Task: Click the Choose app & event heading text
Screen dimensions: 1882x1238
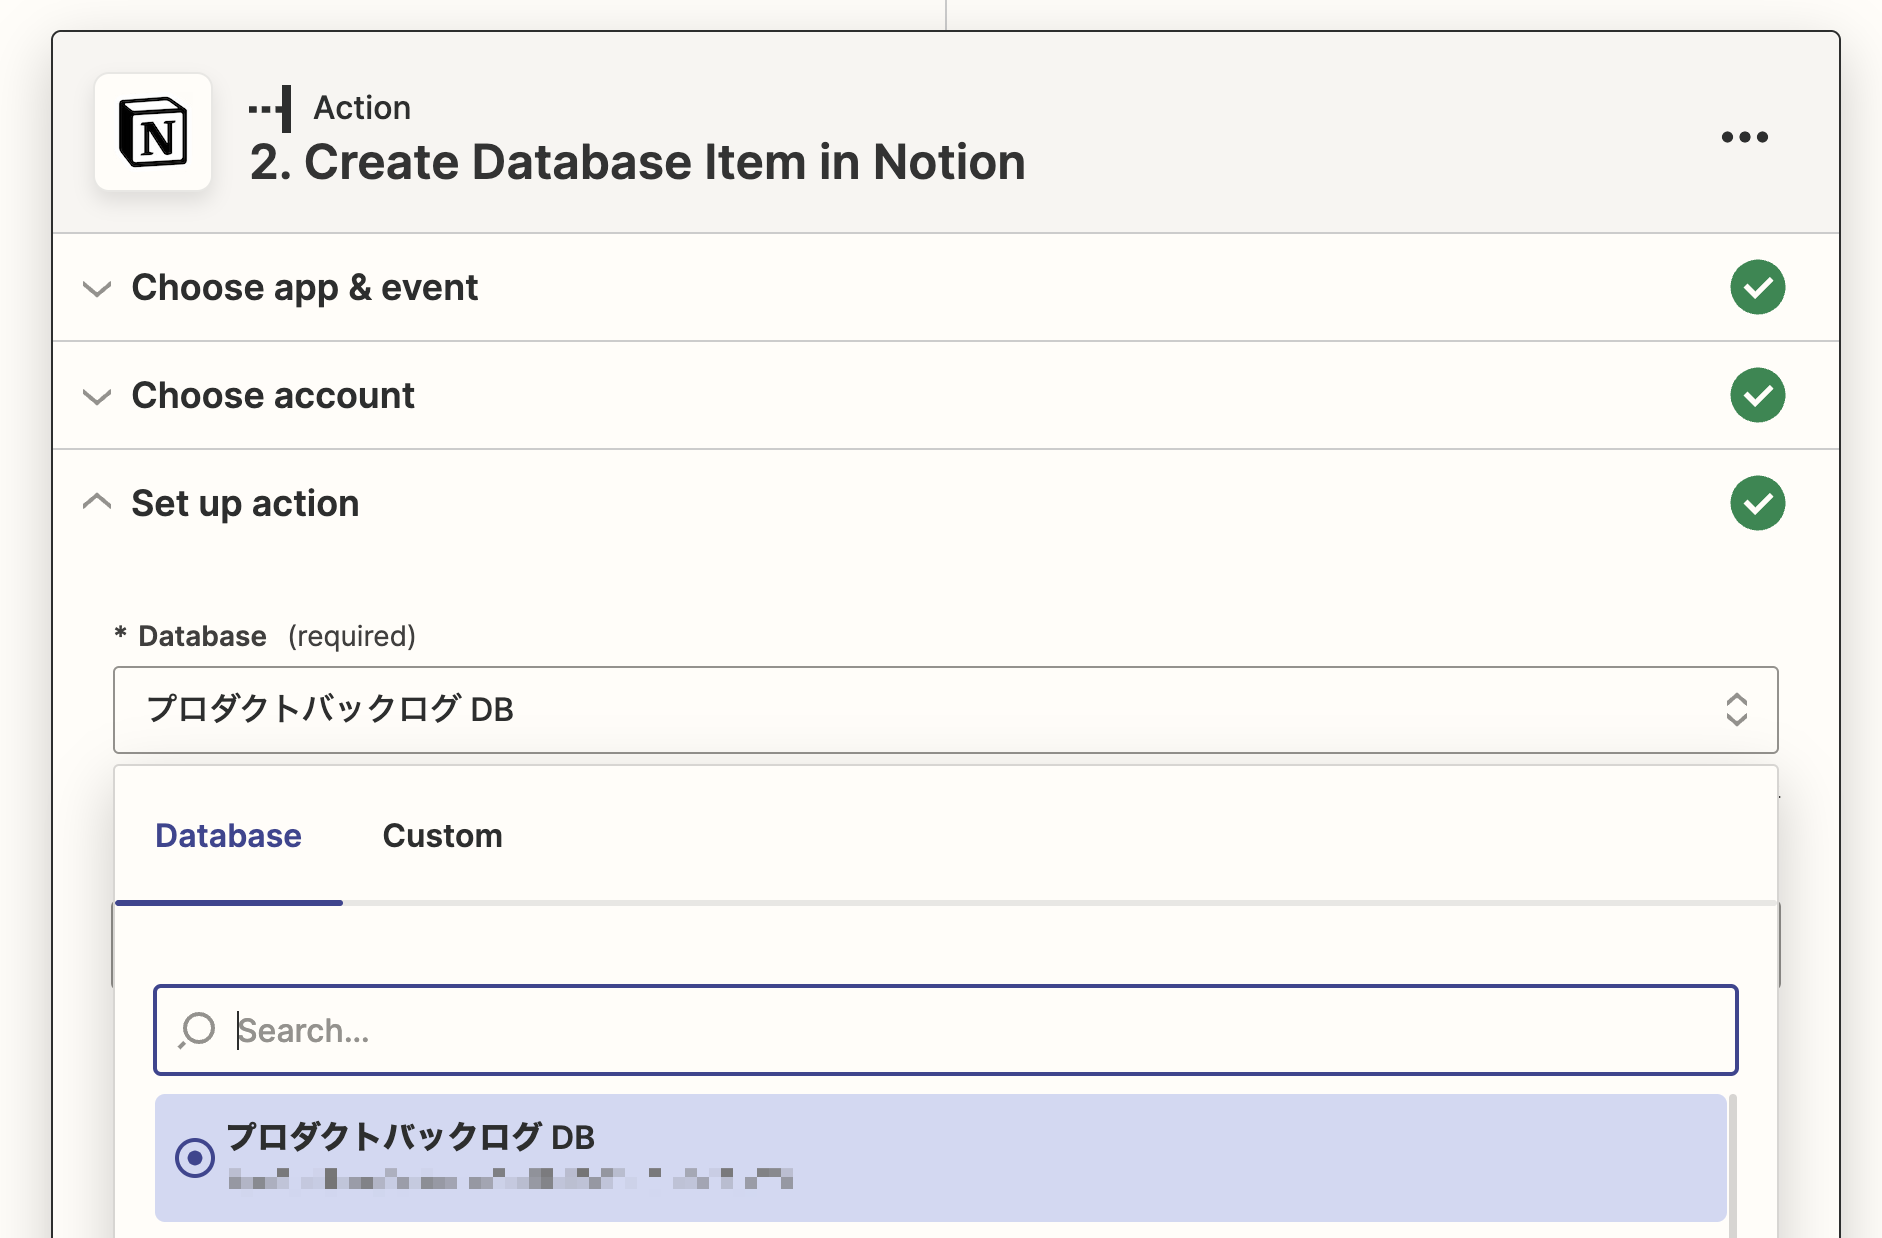Action: pyautogui.click(x=305, y=288)
